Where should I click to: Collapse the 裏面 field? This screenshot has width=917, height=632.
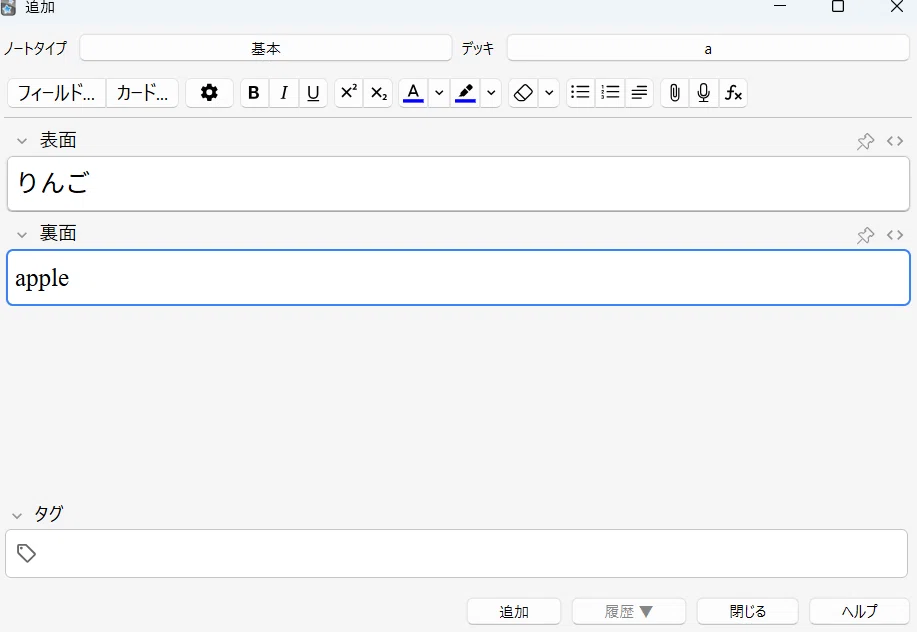tap(22, 235)
